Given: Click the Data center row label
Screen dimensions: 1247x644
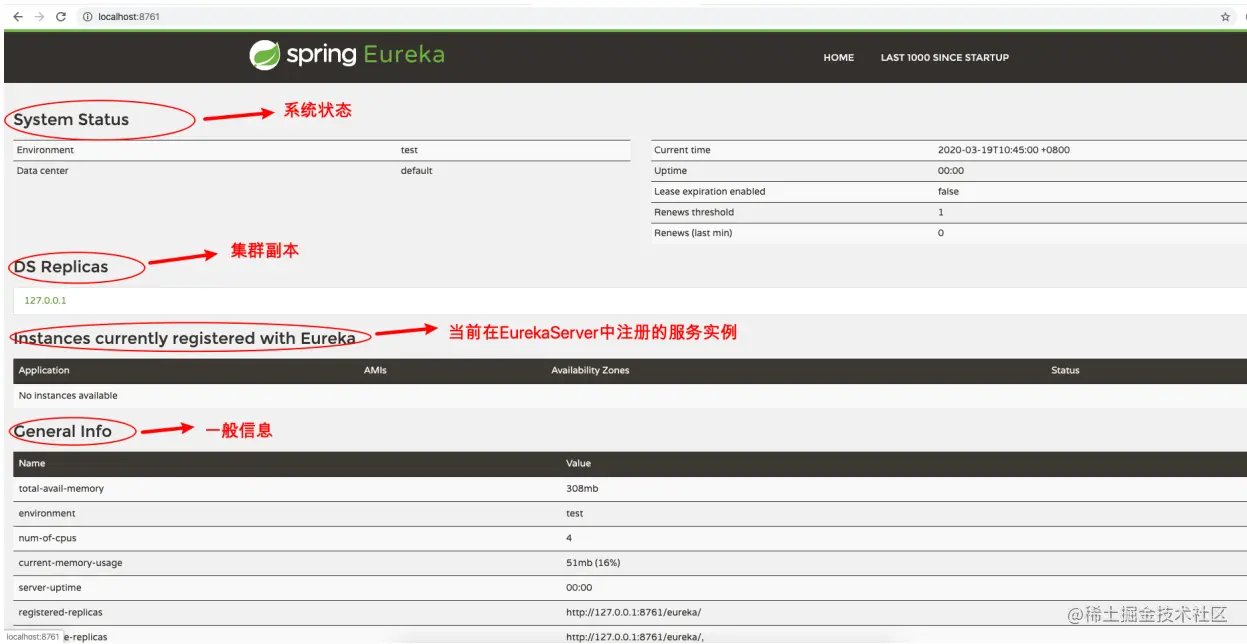Looking at the screenshot, I should tap(42, 171).
